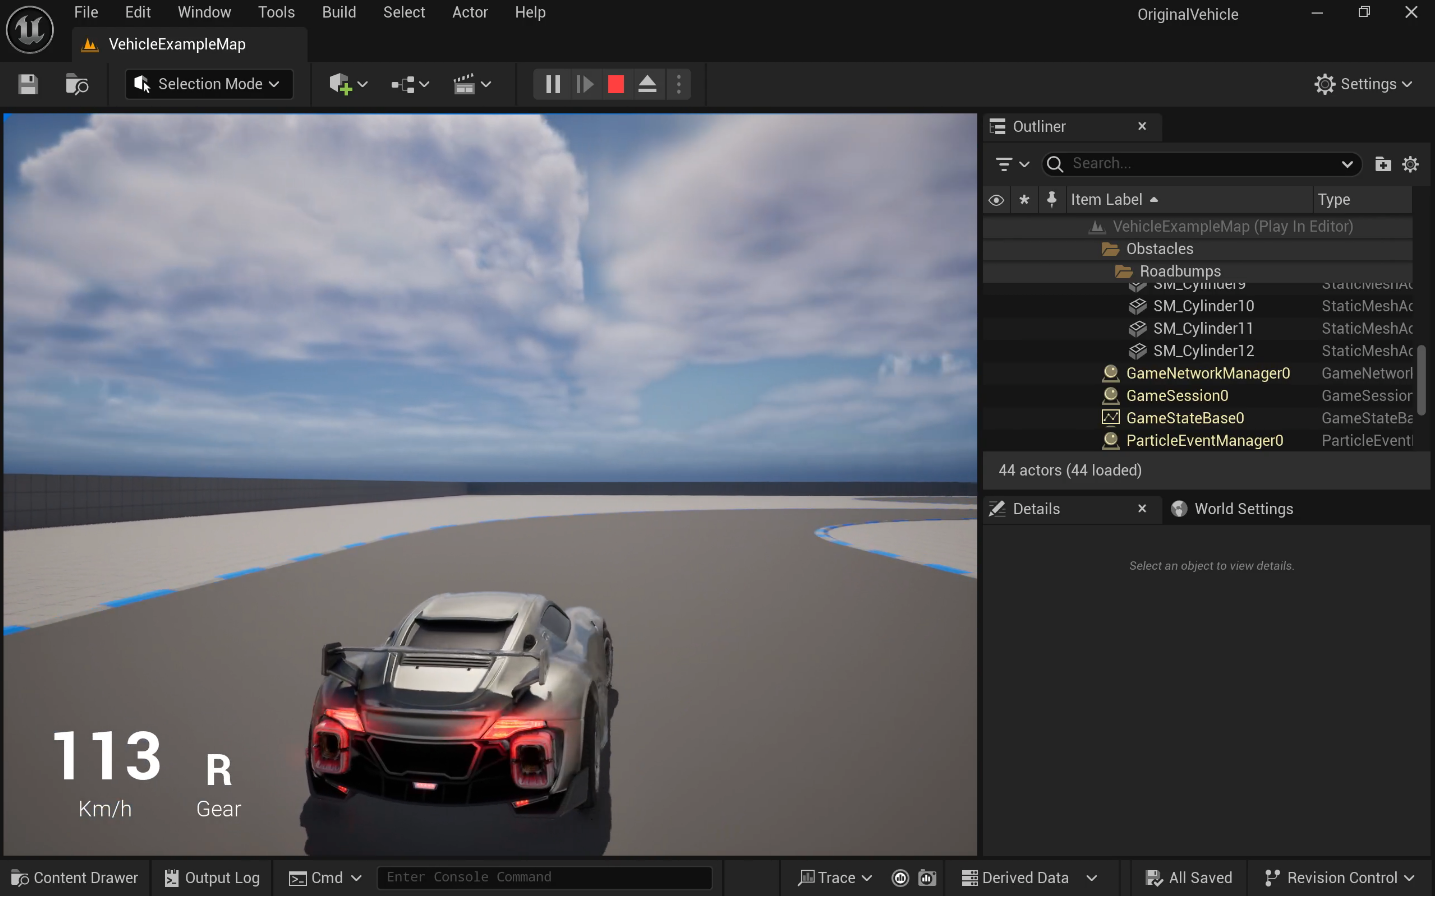Screen dimensions: 1436x897
Task: Open the Content Drawer
Action: click(75, 878)
